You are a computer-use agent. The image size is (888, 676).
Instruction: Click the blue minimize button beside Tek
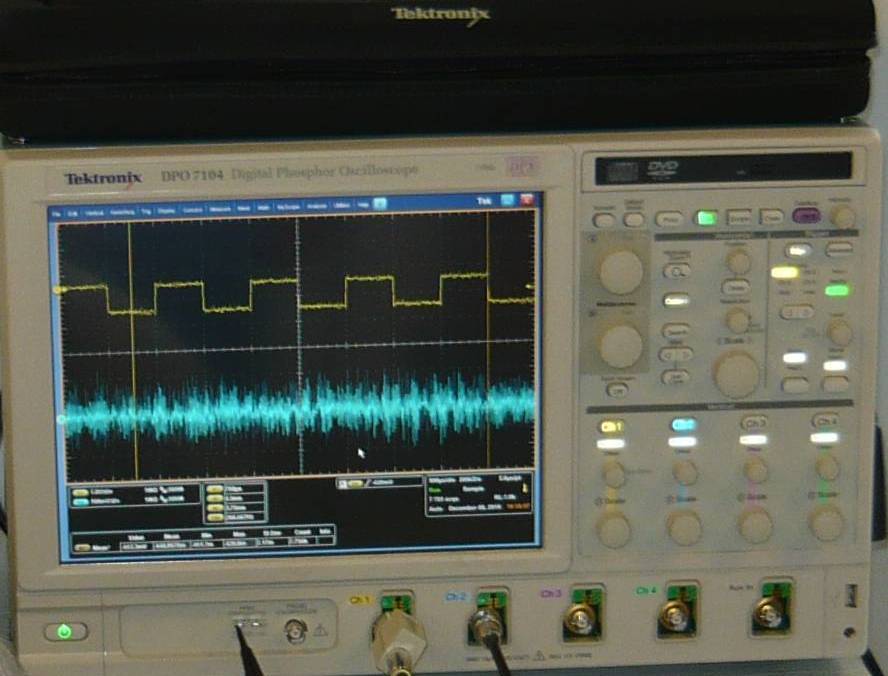coord(507,200)
